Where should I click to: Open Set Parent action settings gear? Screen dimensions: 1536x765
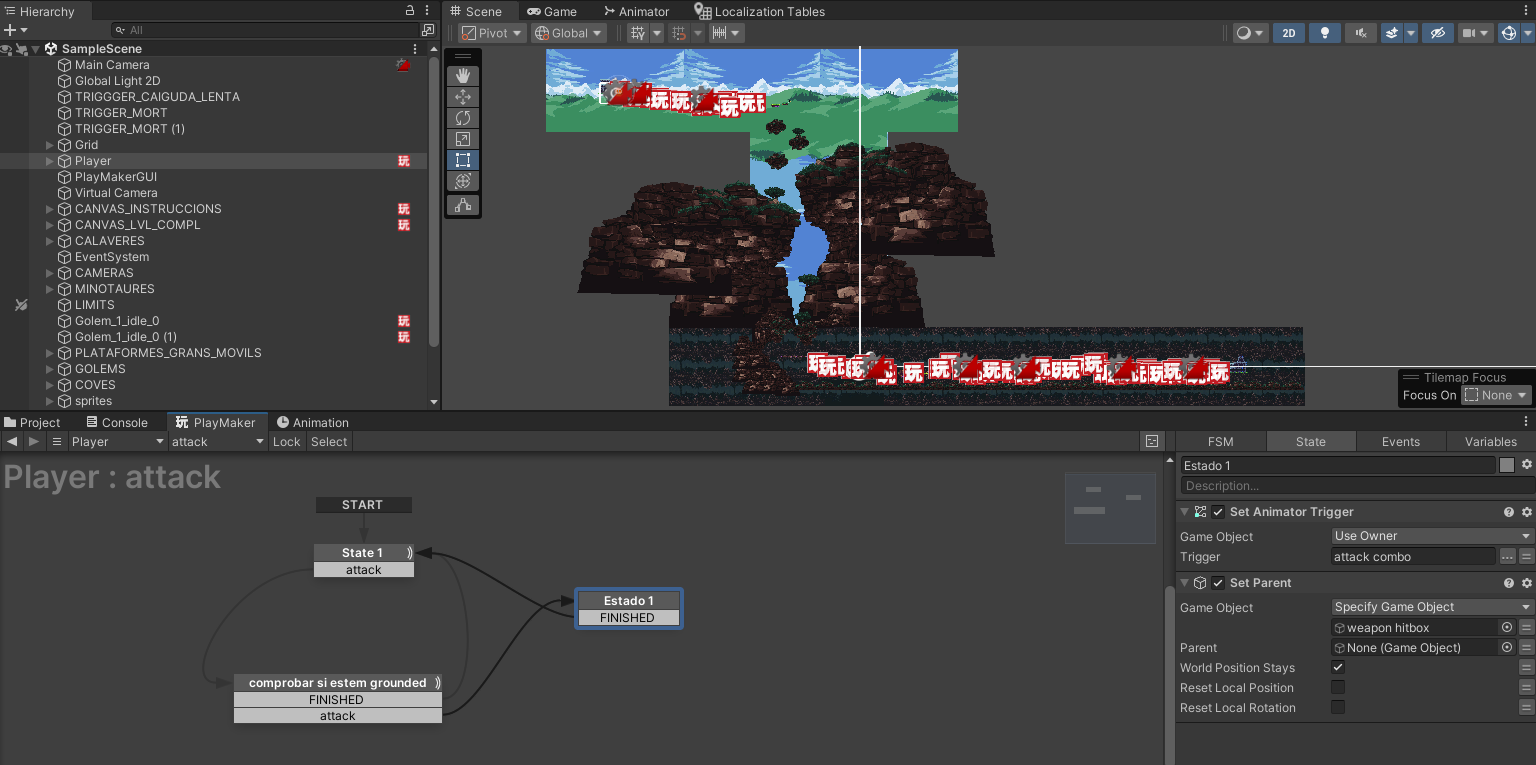pos(1526,583)
